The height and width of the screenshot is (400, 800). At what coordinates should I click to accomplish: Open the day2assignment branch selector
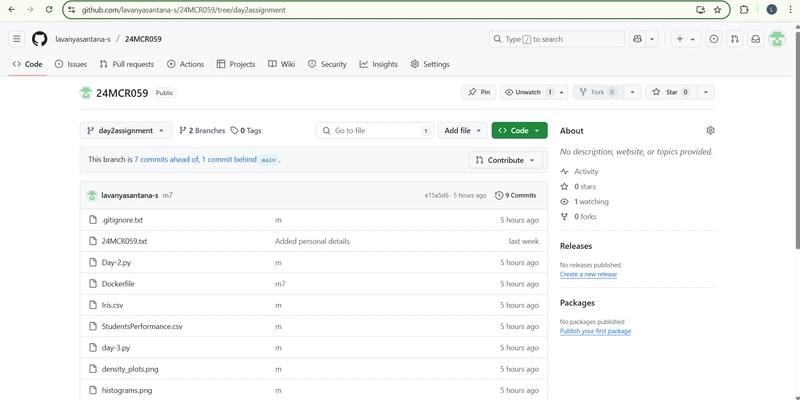coord(126,131)
